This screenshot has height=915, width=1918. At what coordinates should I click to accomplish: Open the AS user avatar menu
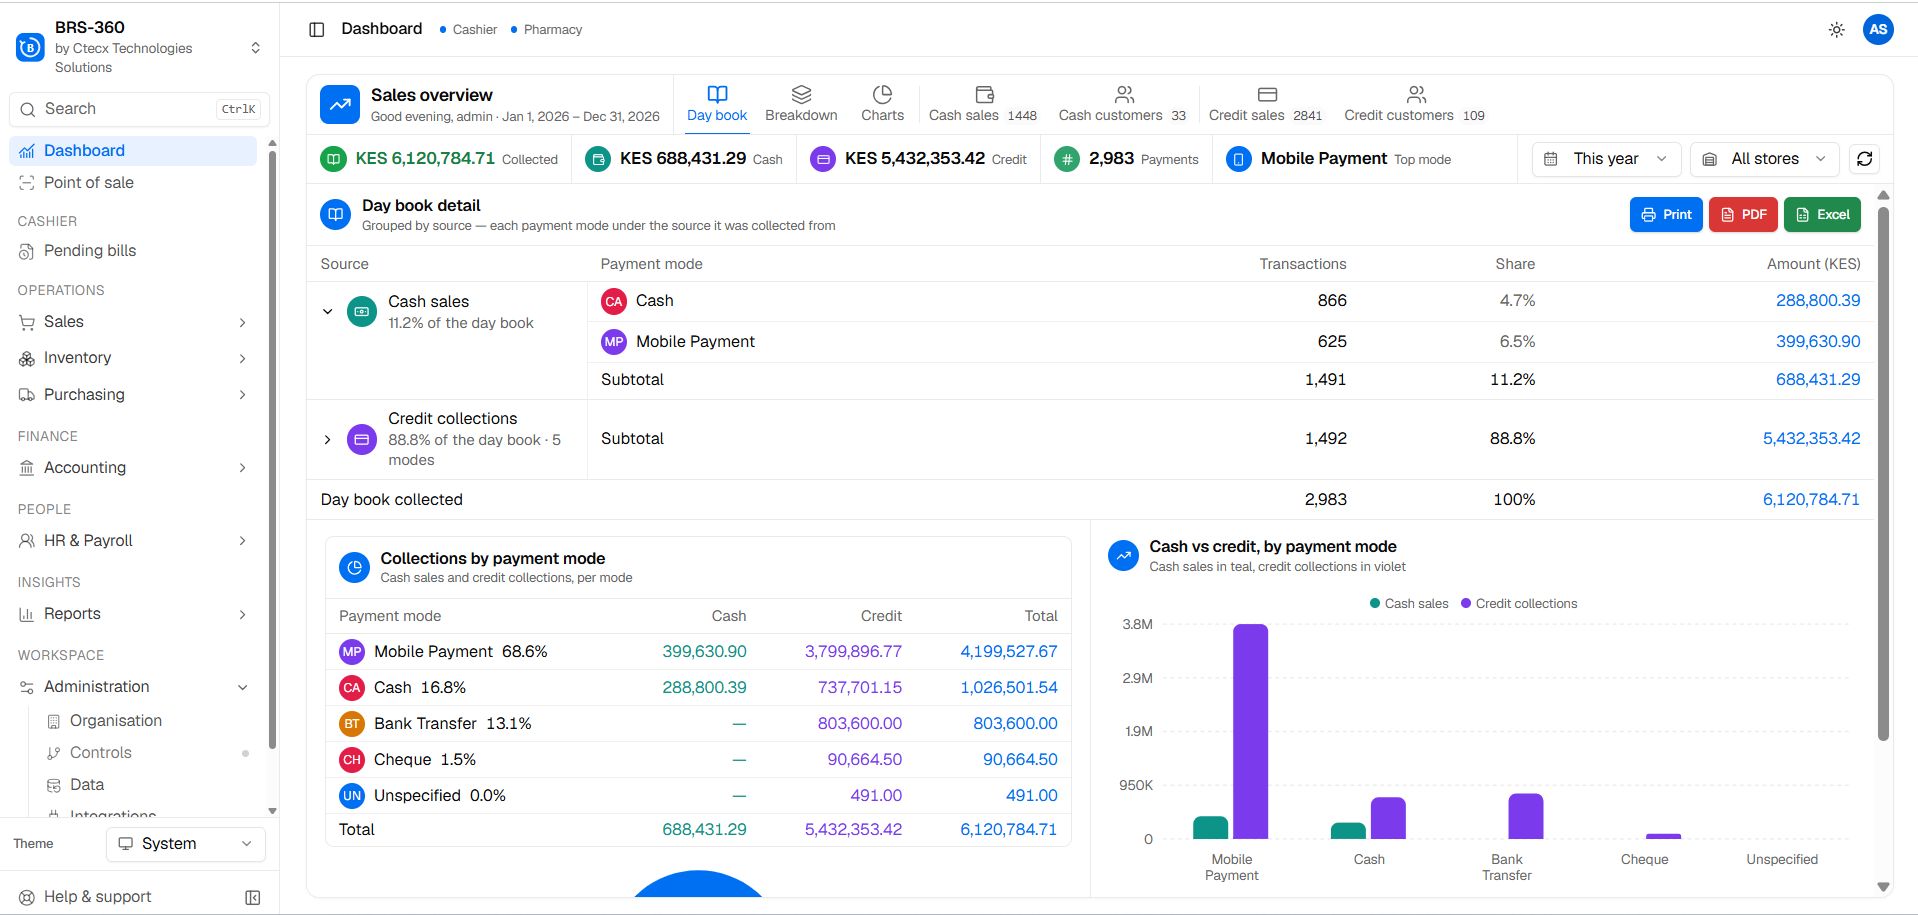click(x=1878, y=30)
